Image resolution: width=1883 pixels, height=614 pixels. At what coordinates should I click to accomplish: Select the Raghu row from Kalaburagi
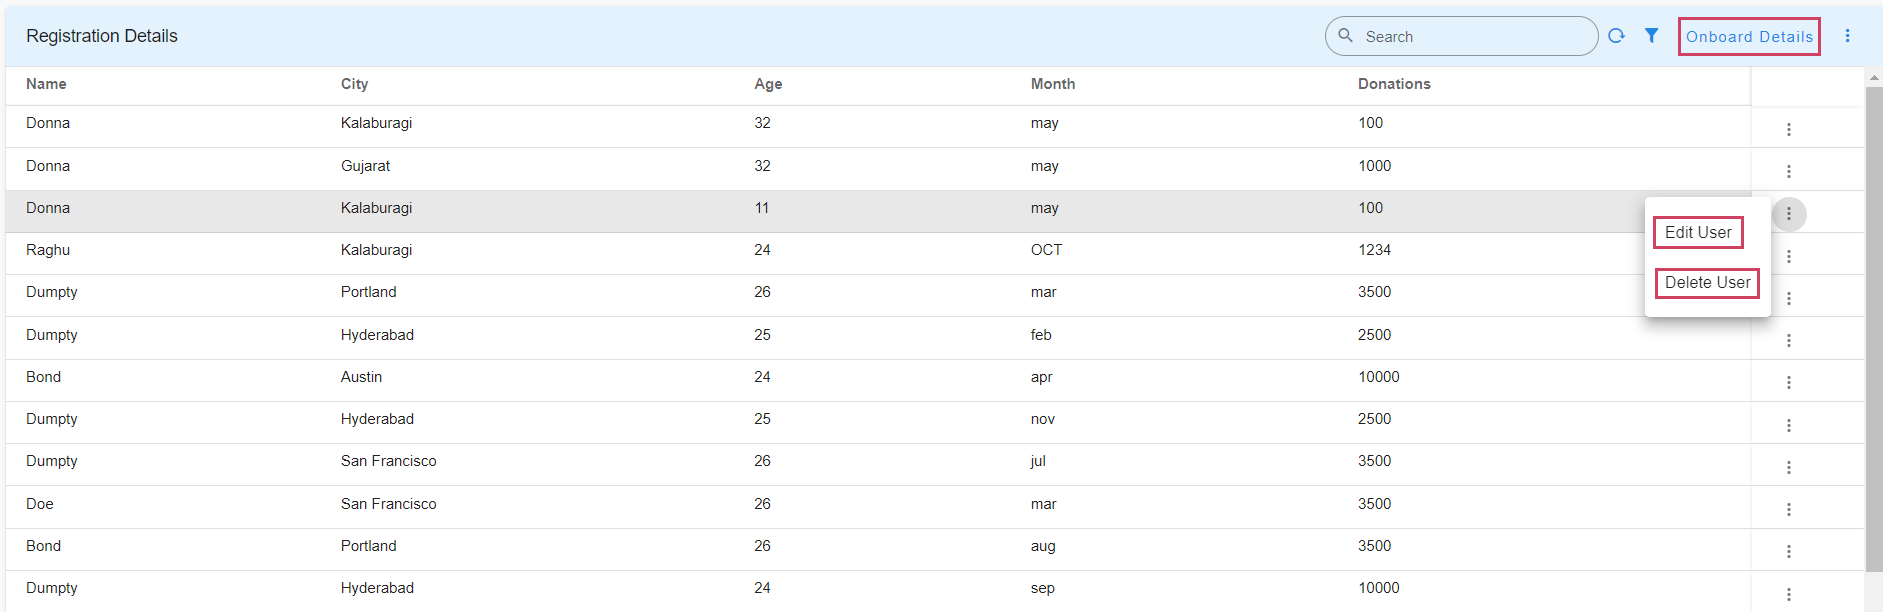(600, 250)
